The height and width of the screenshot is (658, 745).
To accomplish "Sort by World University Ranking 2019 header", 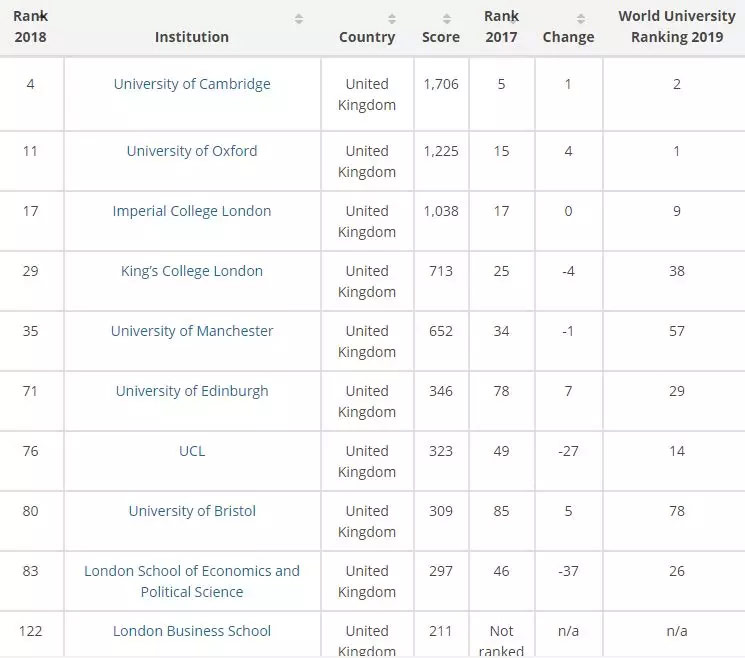I will [676, 27].
